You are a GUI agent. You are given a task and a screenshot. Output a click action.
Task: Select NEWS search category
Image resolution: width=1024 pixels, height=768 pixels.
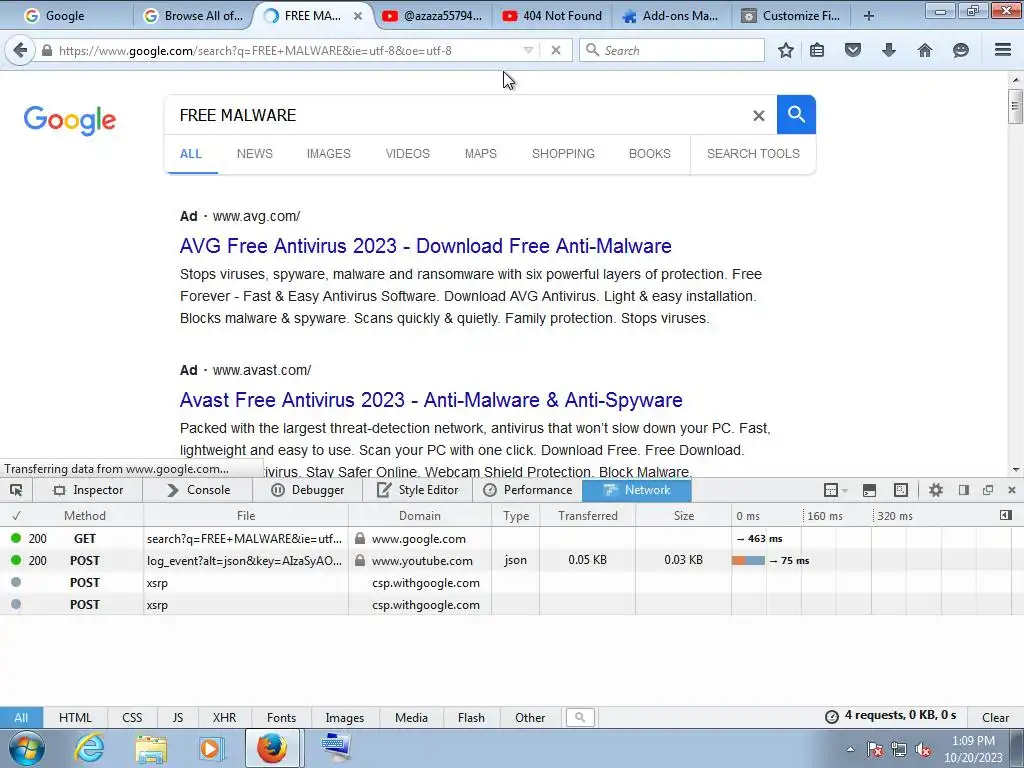(255, 153)
